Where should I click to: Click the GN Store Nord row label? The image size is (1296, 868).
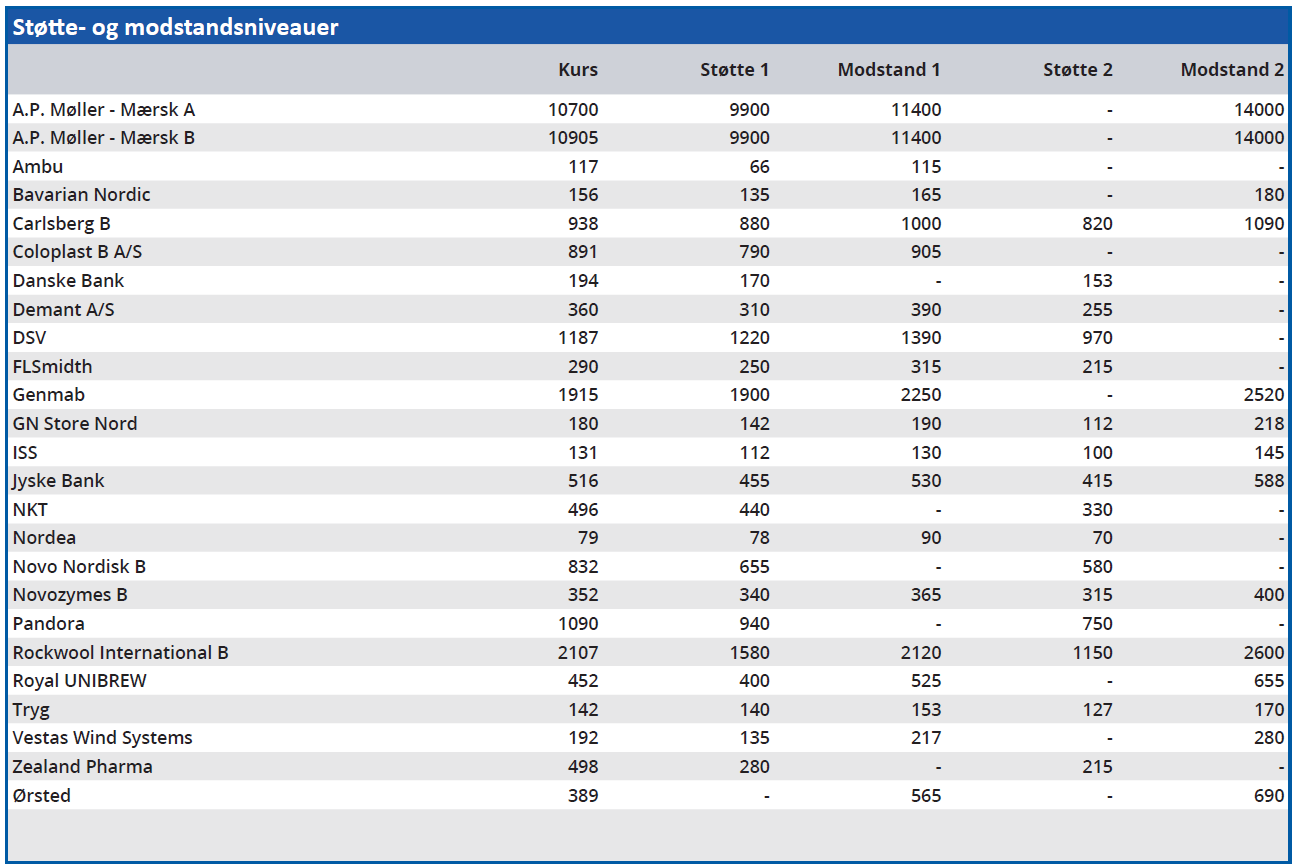[75, 424]
